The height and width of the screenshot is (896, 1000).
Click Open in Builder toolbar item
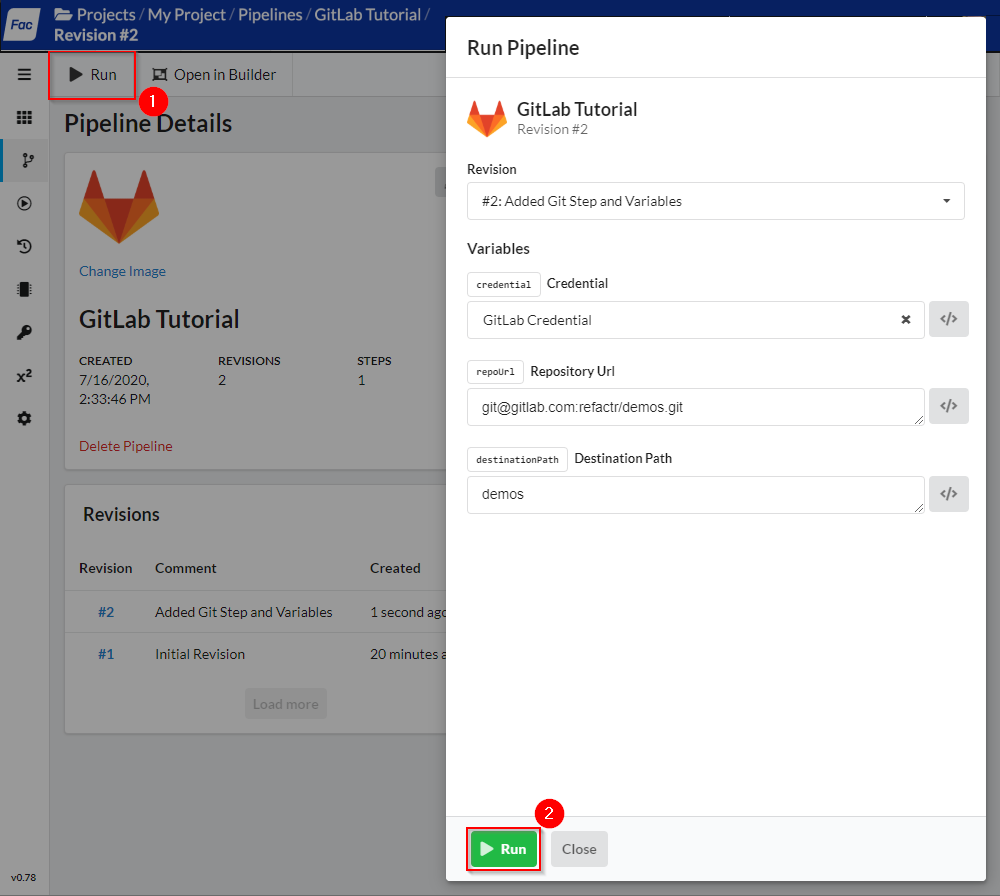214,75
